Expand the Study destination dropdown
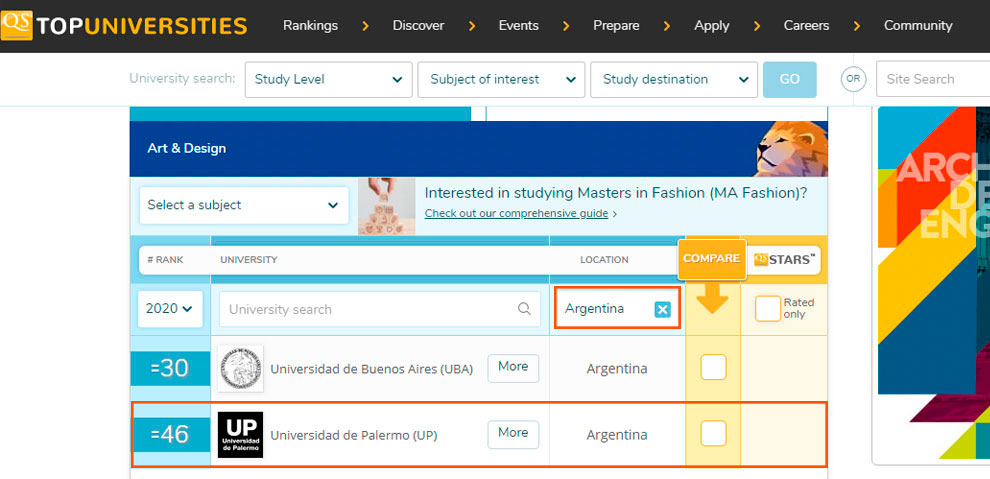990x479 pixels. click(x=674, y=80)
